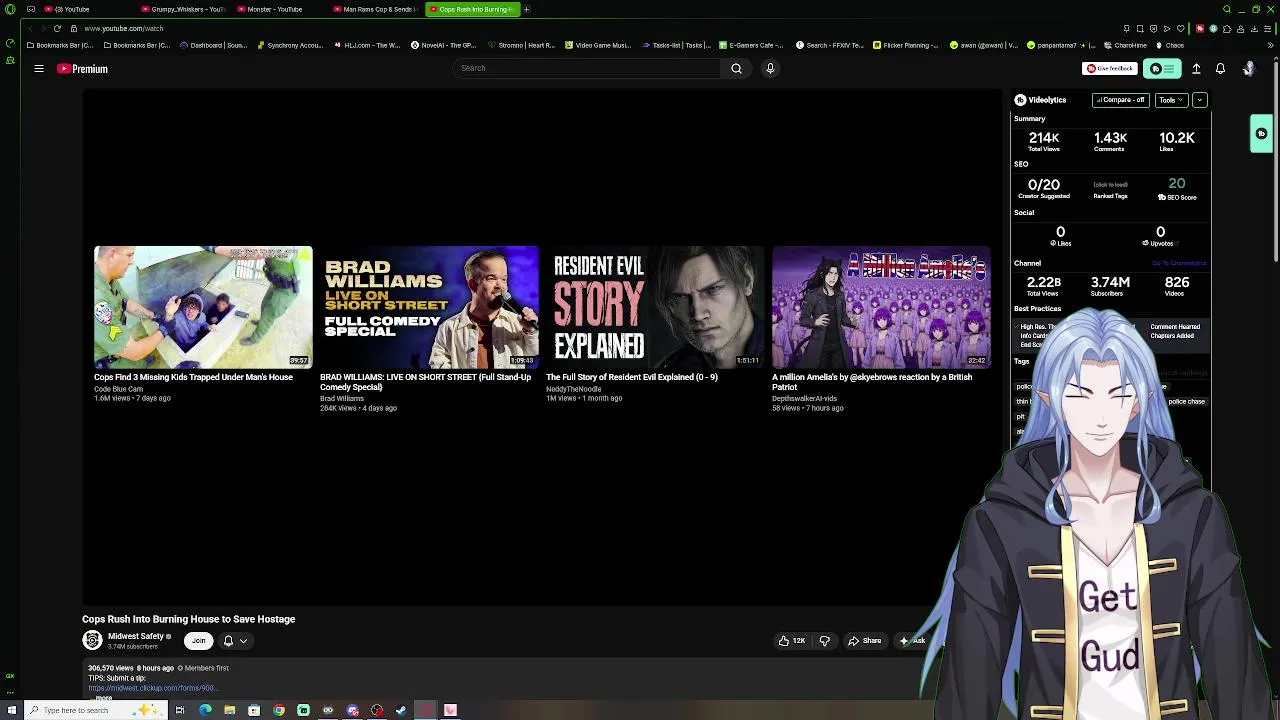Open the account avatar menu
Screen dimensions: 1280x720
pyautogui.click(x=1248, y=68)
